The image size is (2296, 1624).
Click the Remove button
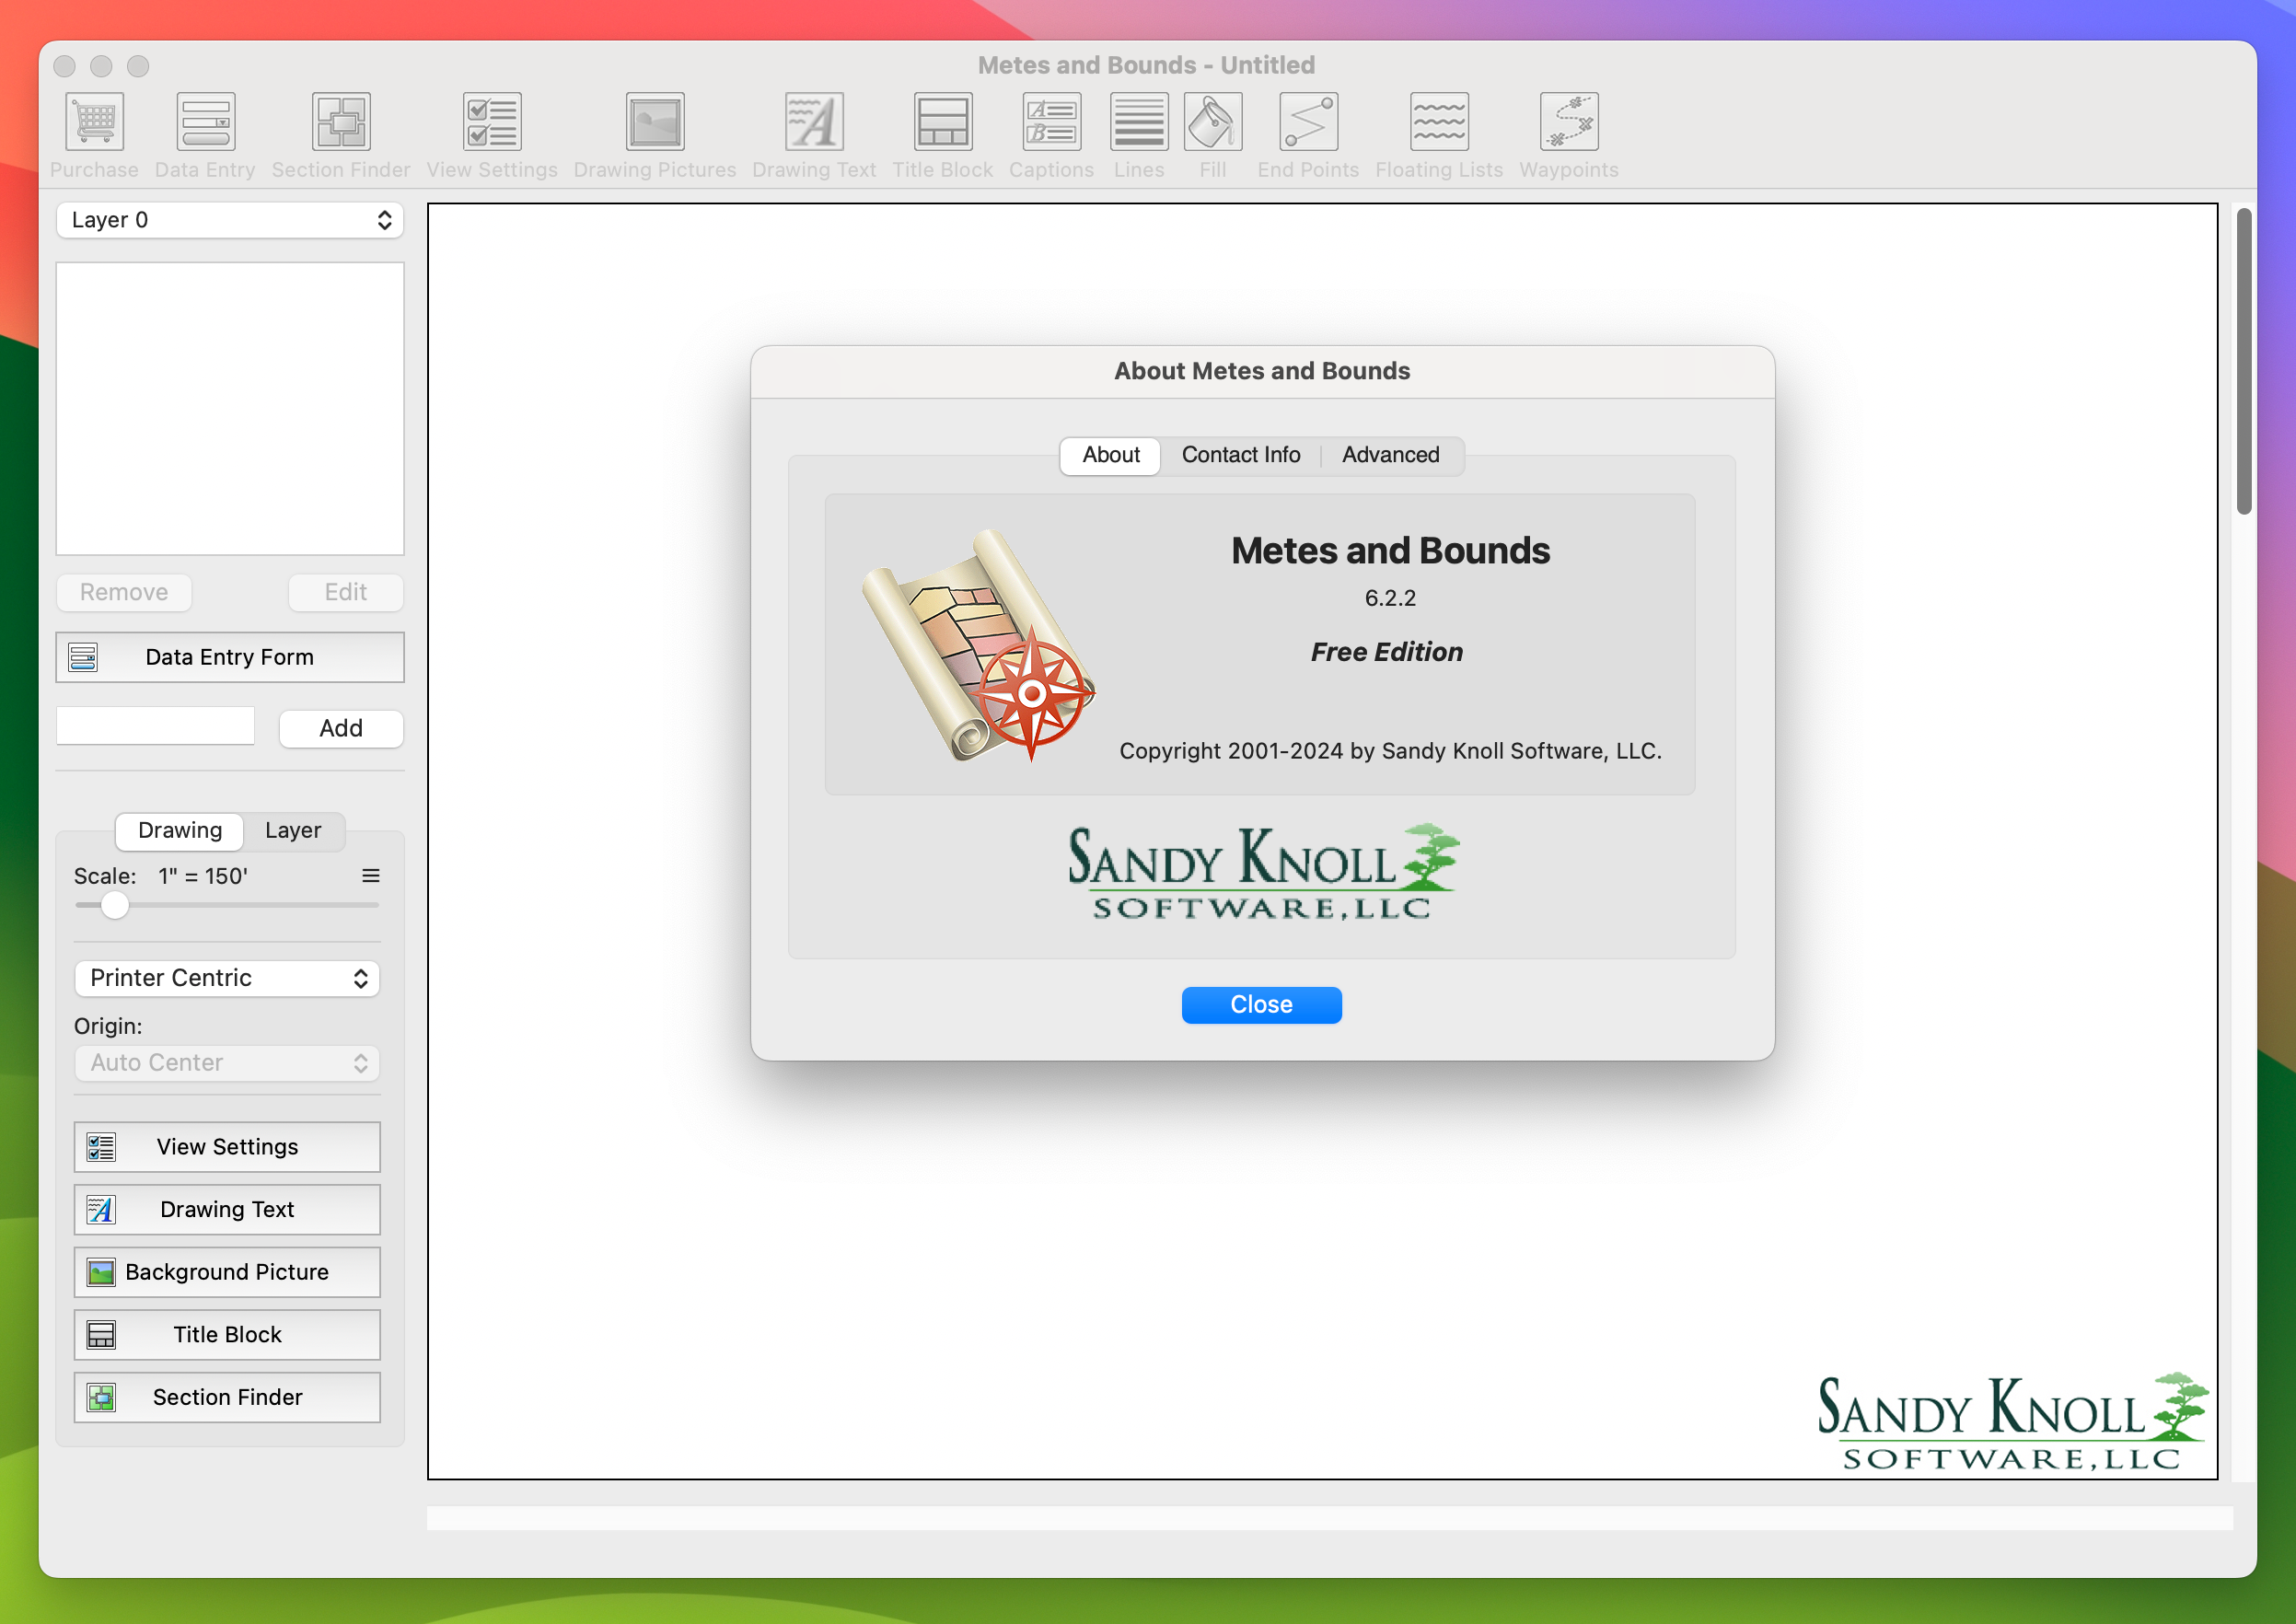click(x=124, y=592)
